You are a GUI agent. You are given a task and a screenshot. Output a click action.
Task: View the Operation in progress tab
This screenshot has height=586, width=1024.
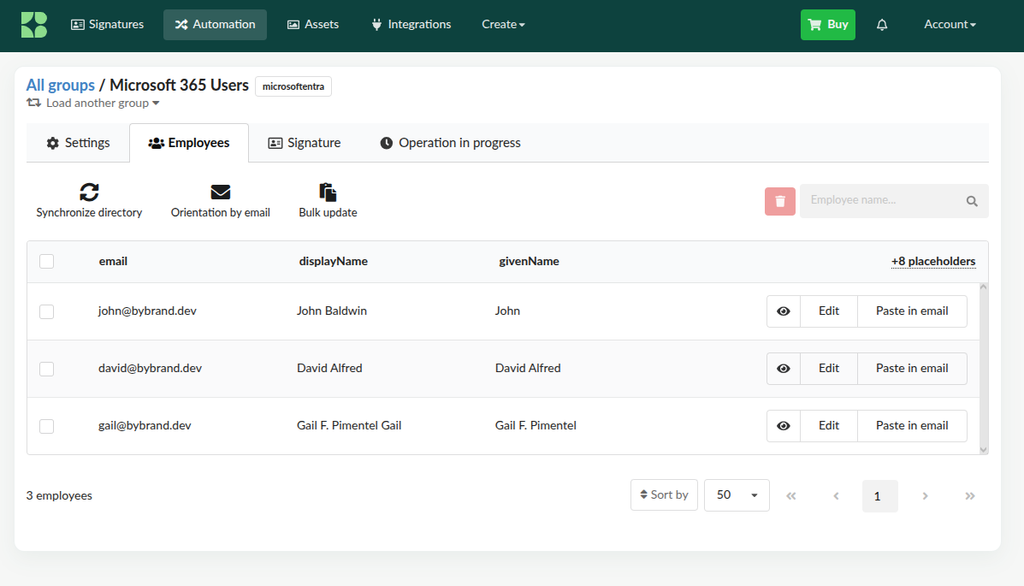point(451,143)
